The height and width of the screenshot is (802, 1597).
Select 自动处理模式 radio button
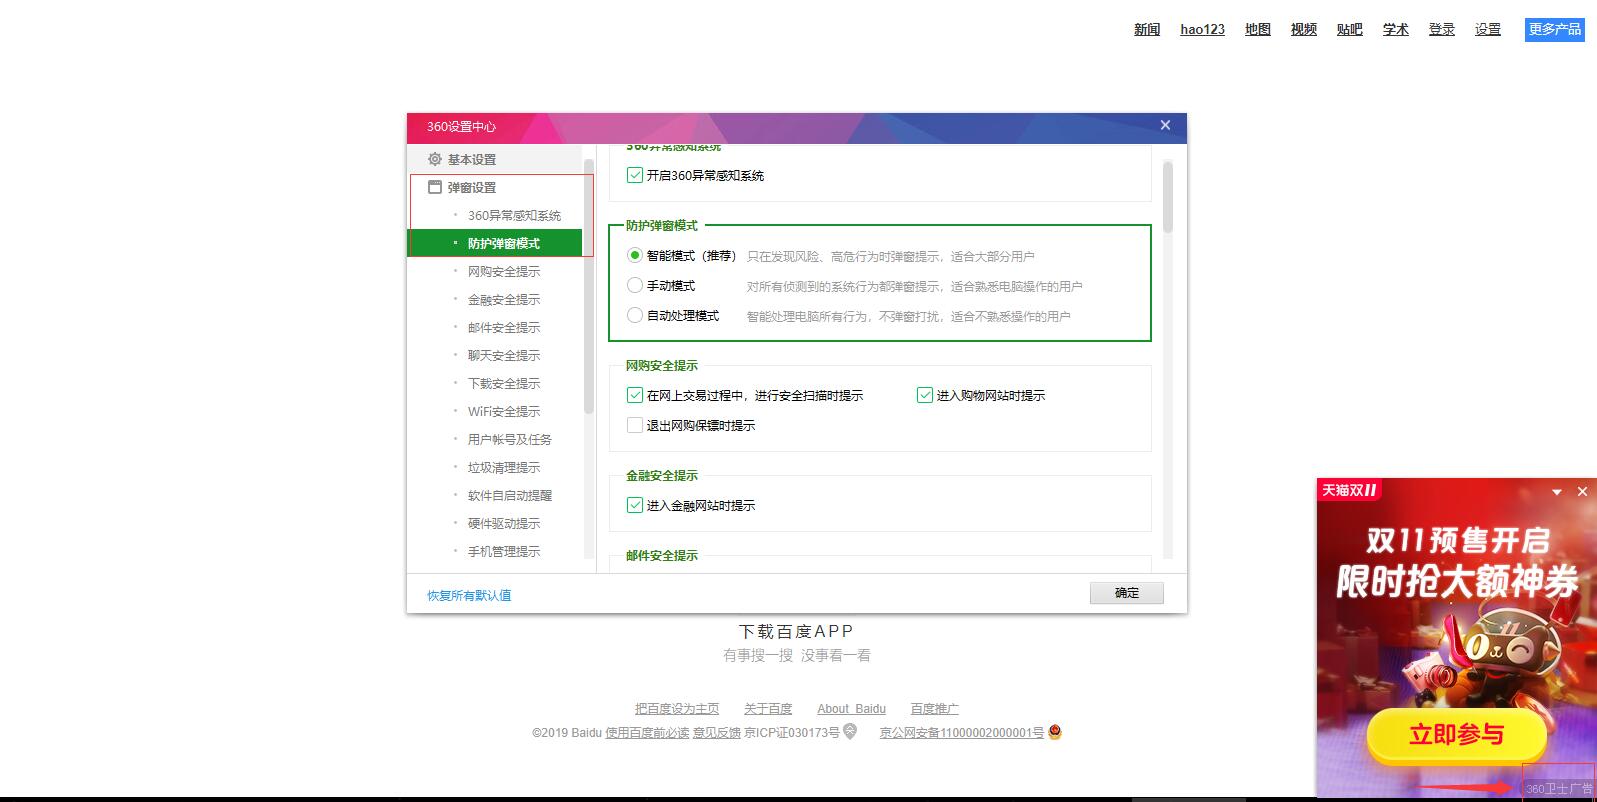634,315
